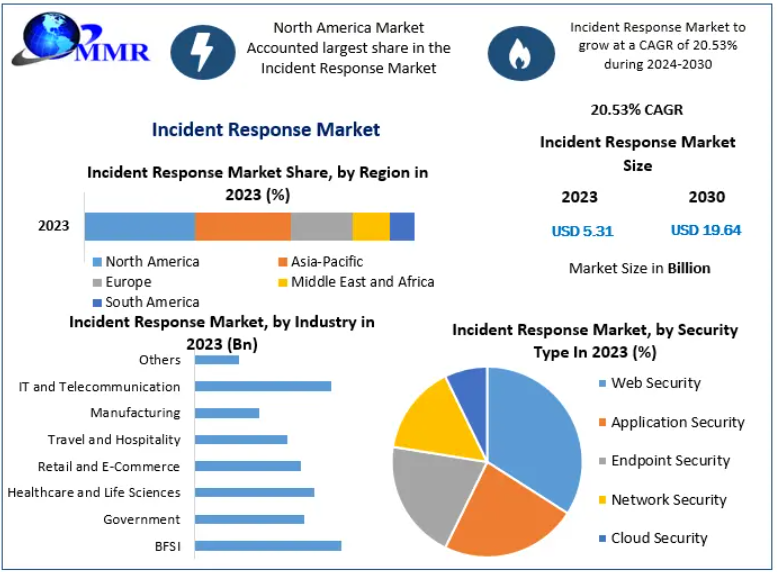777x572 pixels.
Task: Click the IT and Telecommunication bar
Action: coord(262,386)
